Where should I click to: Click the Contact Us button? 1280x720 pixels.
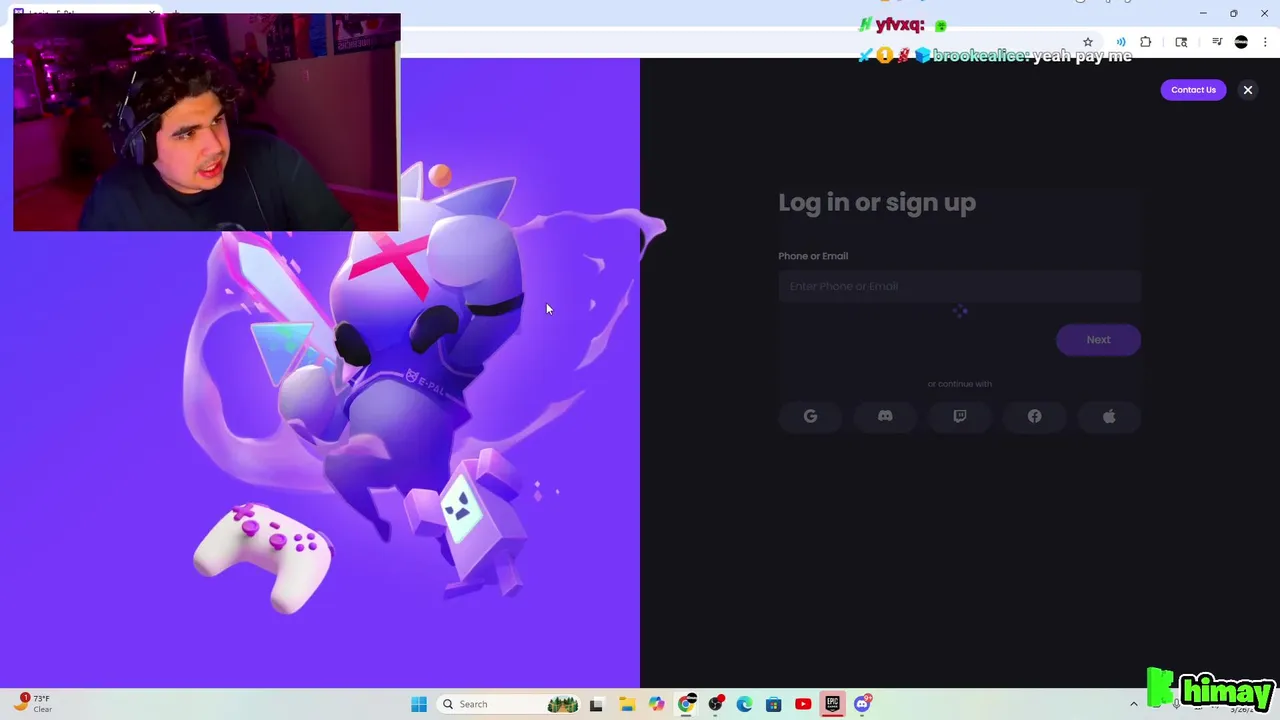point(1193,90)
